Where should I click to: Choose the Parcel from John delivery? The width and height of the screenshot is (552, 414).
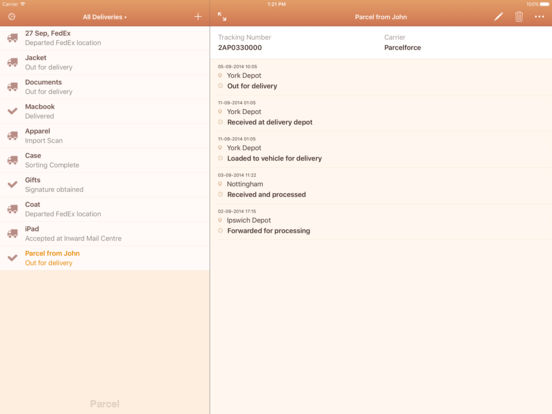105,258
